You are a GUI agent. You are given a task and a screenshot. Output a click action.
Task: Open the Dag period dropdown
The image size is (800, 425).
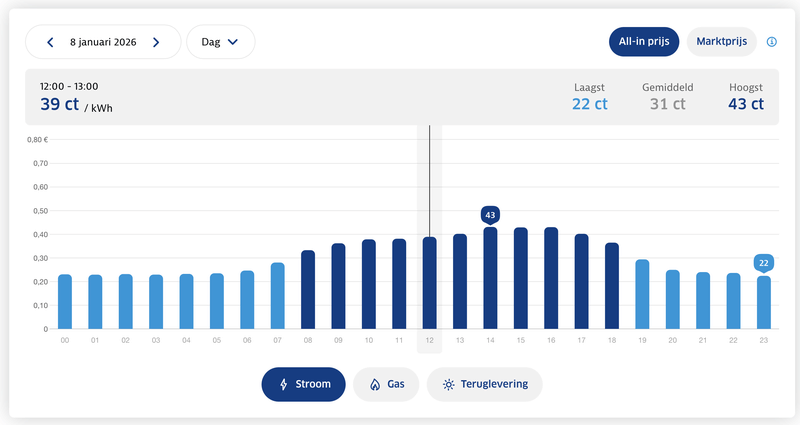point(220,42)
